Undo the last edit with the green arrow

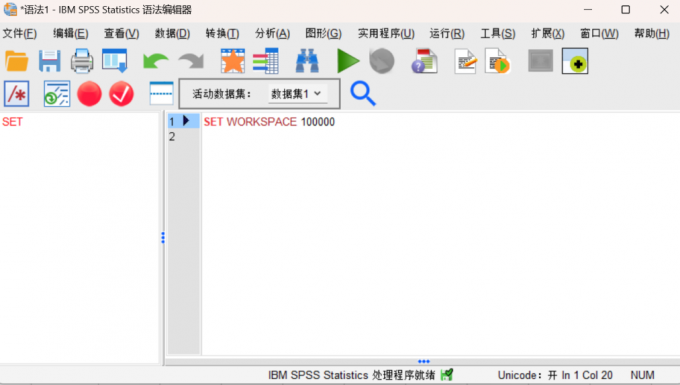(155, 61)
